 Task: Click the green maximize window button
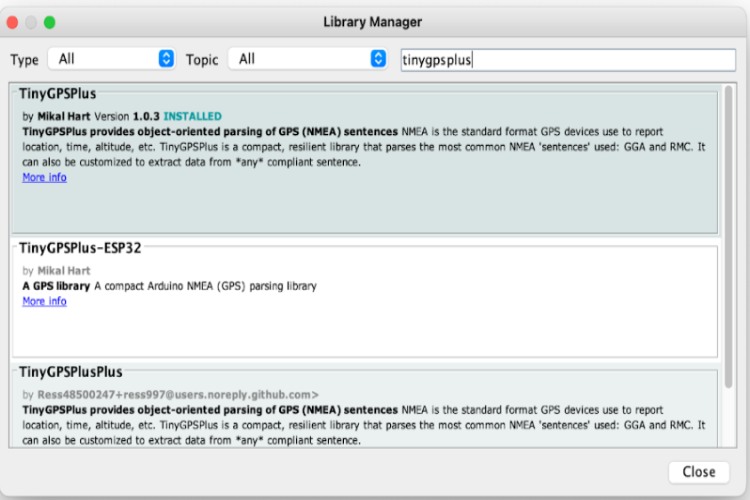50,22
